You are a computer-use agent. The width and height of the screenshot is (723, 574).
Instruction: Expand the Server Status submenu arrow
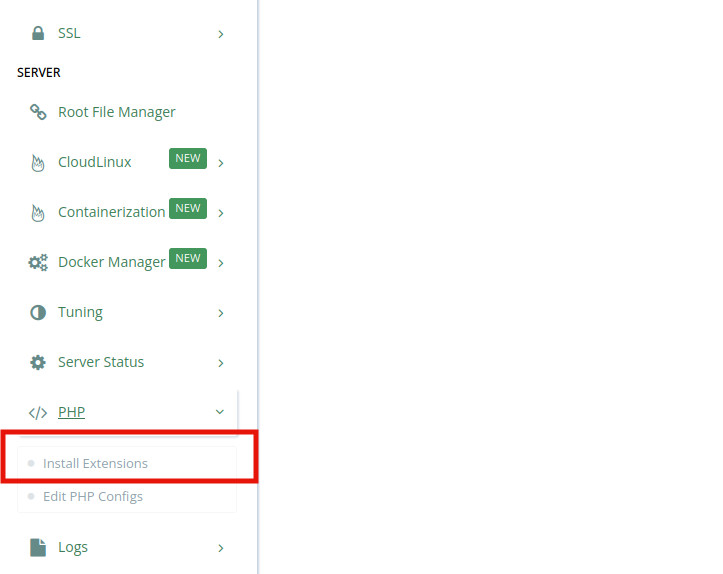221,363
